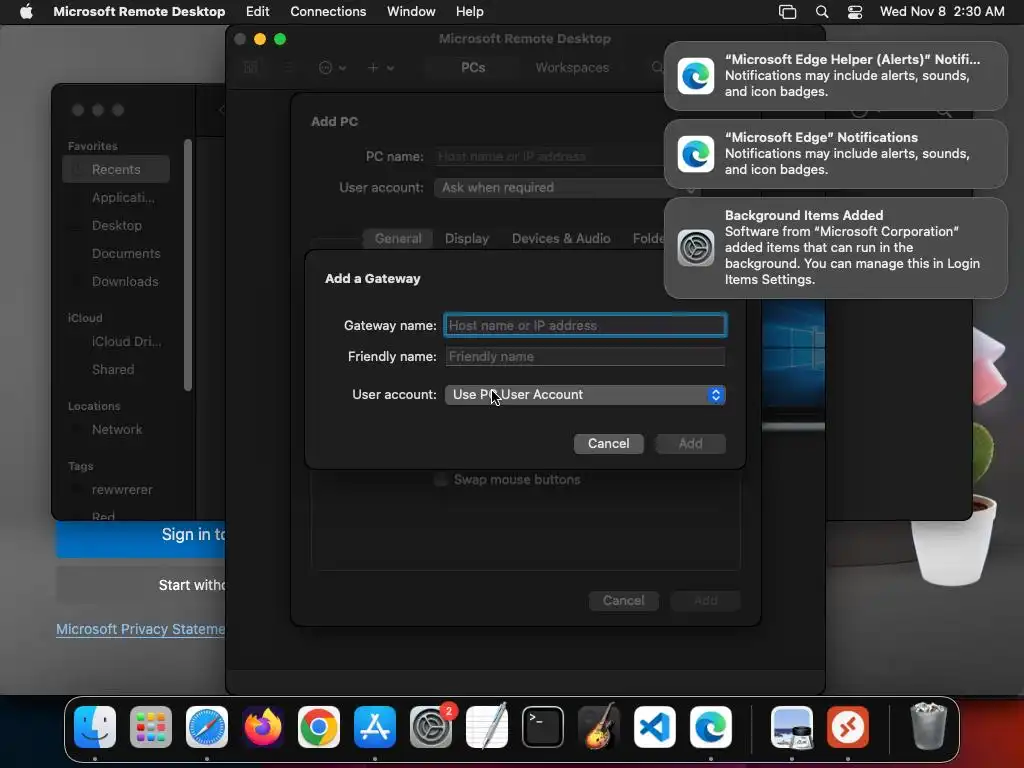Toggle Swap mouse buttons checkbox
1024x768 pixels.
[x=441, y=479]
